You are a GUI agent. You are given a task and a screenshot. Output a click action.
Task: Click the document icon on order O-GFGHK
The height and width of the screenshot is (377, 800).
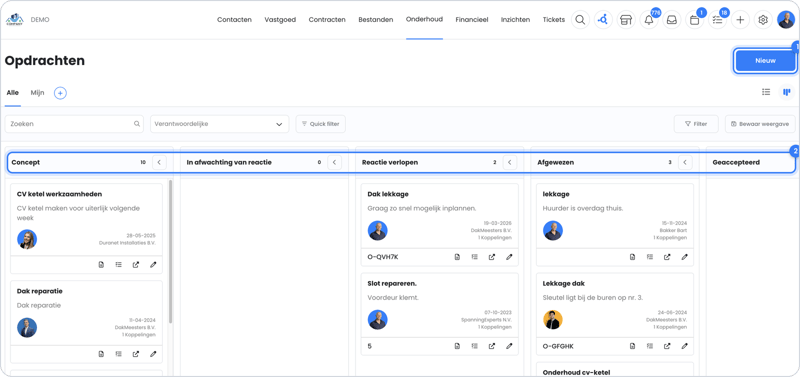tap(633, 346)
